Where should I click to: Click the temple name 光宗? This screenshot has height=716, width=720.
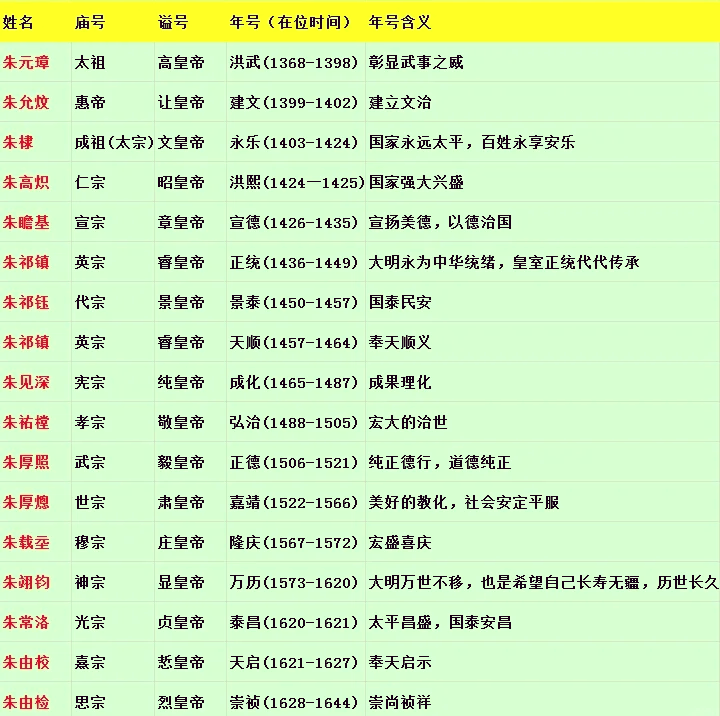[x=90, y=622]
